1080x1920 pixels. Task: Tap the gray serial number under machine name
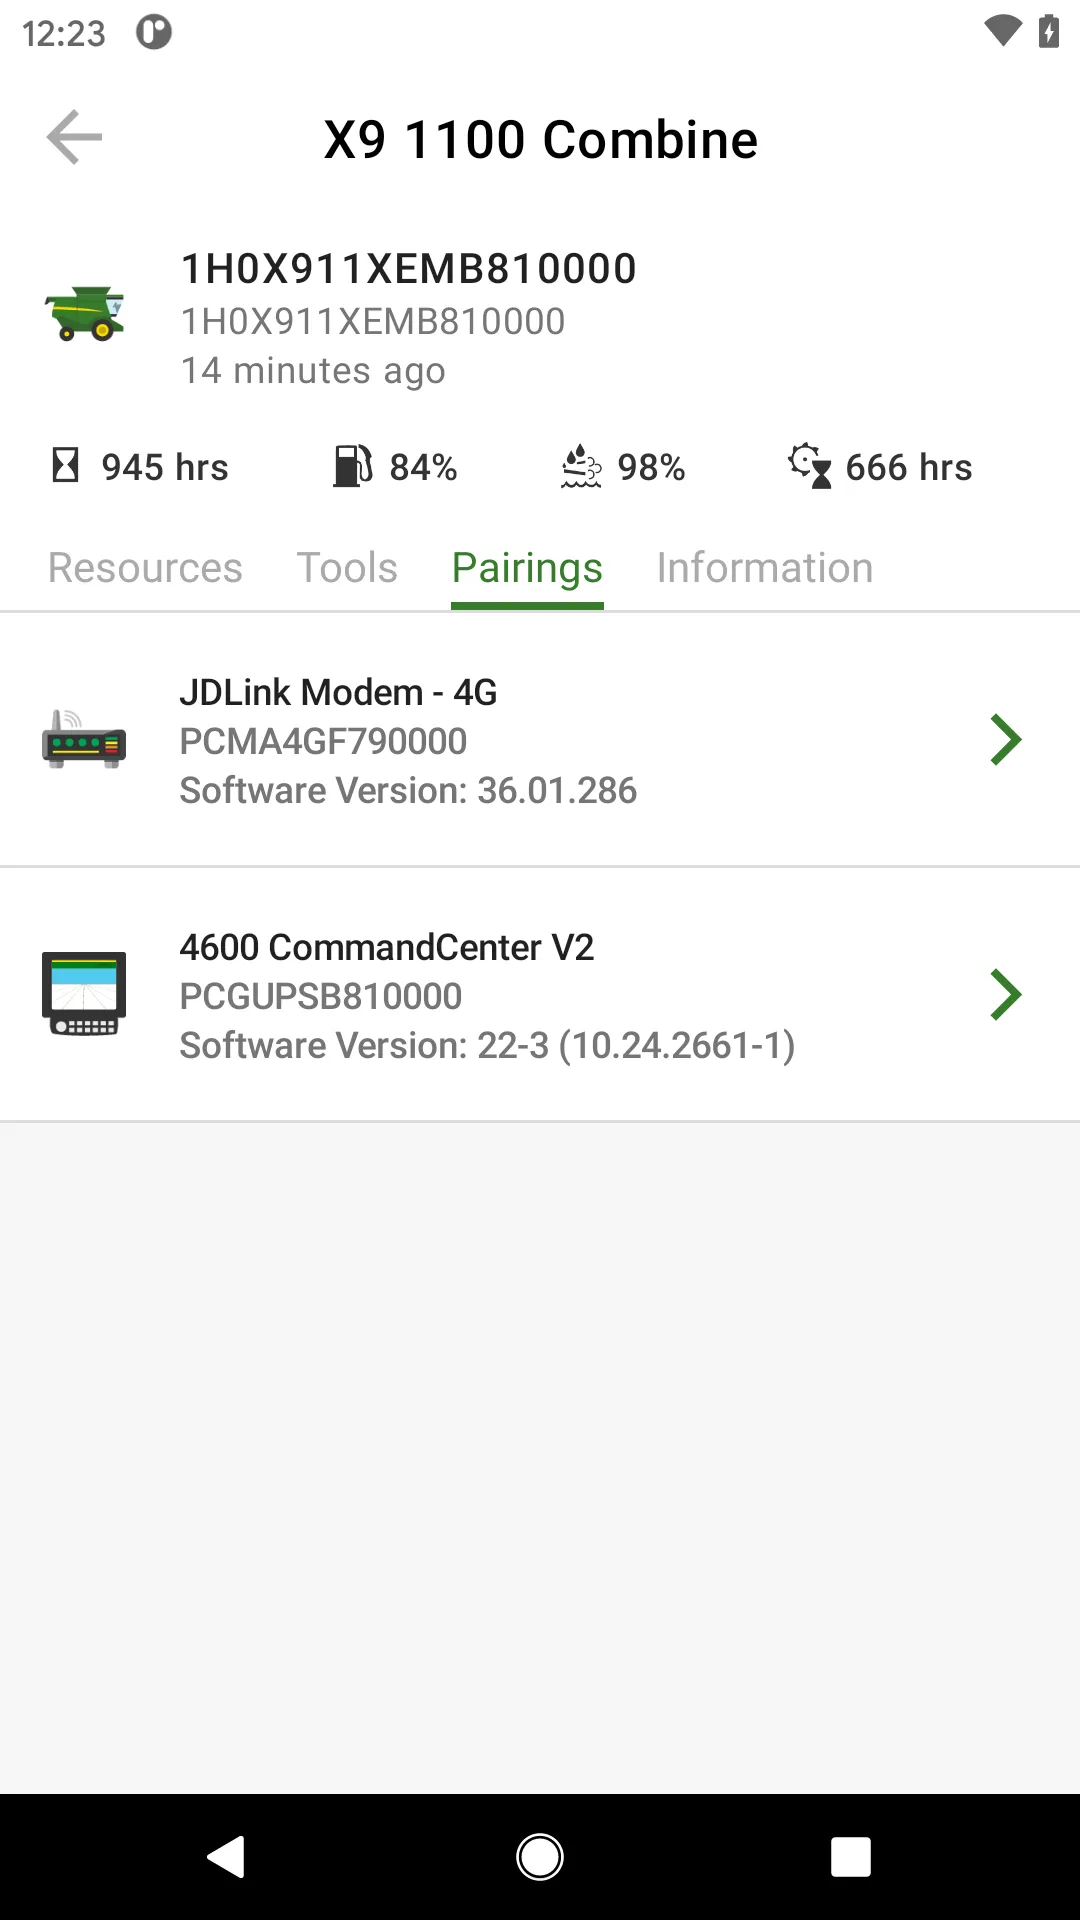pyautogui.click(x=373, y=321)
